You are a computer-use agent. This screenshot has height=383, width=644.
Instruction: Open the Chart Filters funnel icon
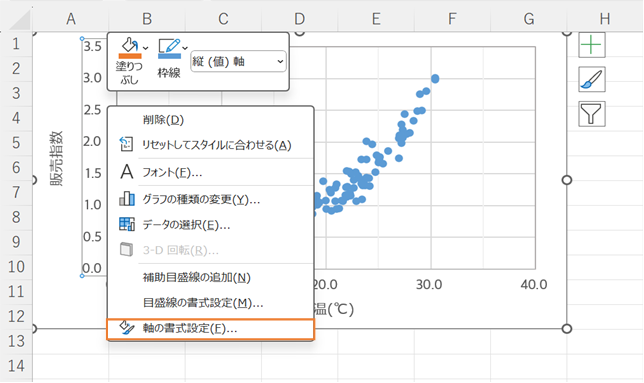pos(591,114)
